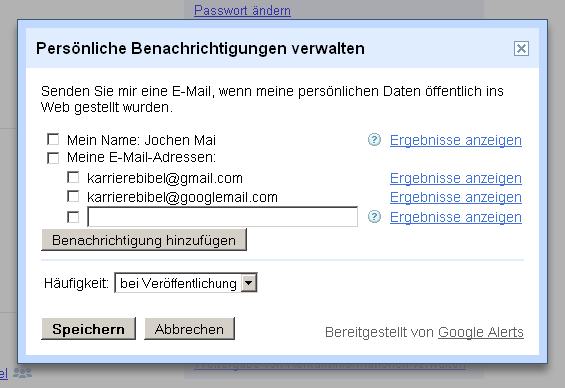Open the Häufigkeit dropdown list
This screenshot has width=565, height=388.
[186, 283]
